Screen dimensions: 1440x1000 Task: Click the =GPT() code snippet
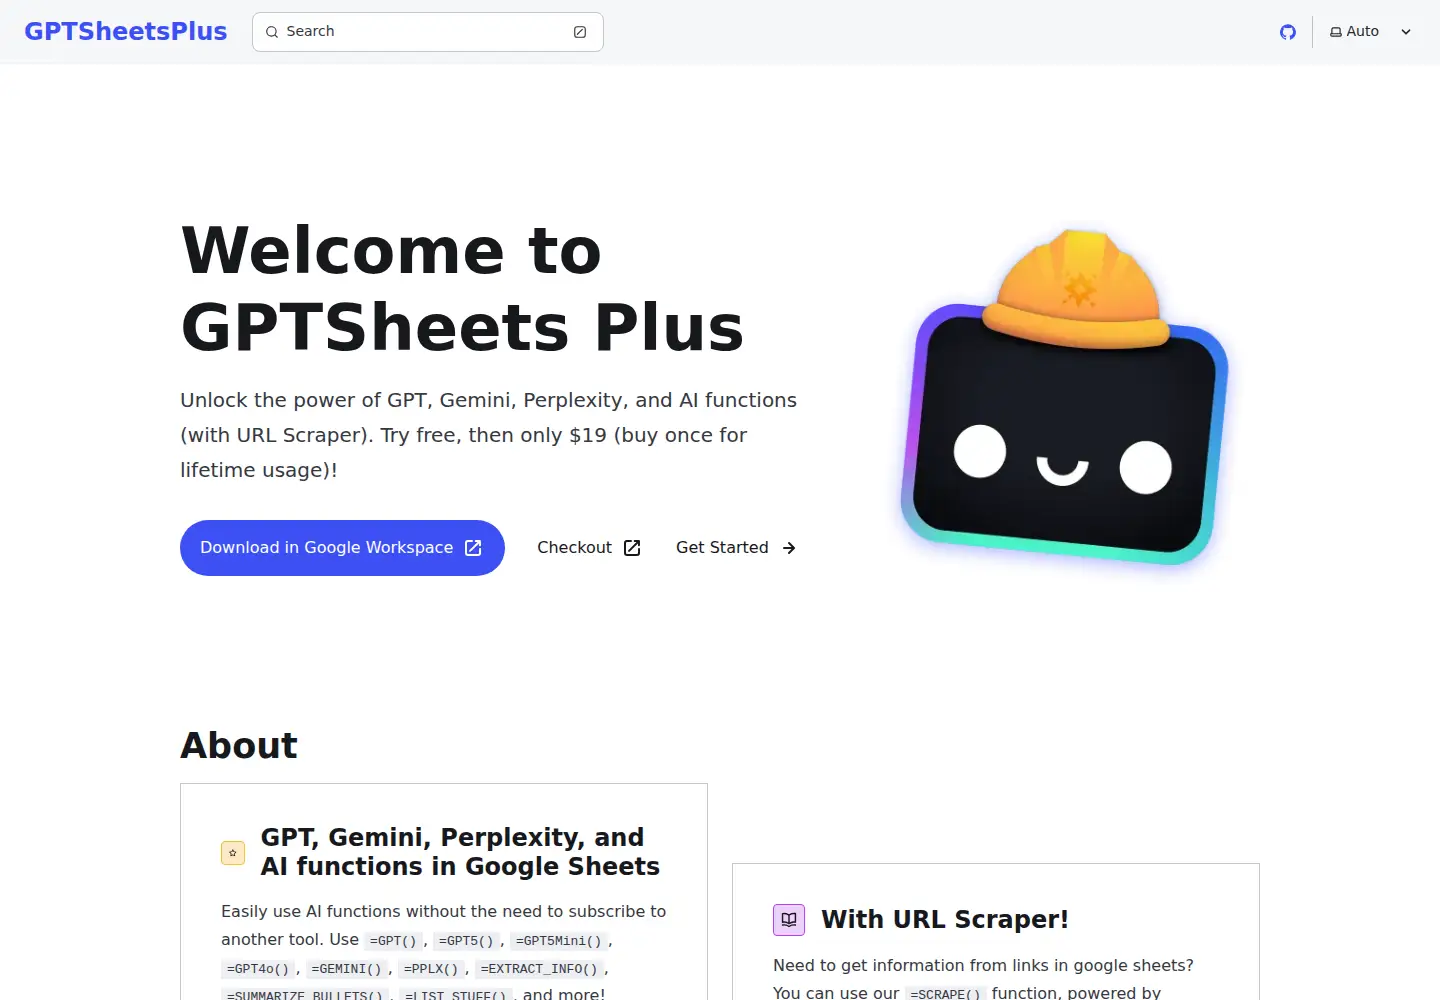coord(393,941)
